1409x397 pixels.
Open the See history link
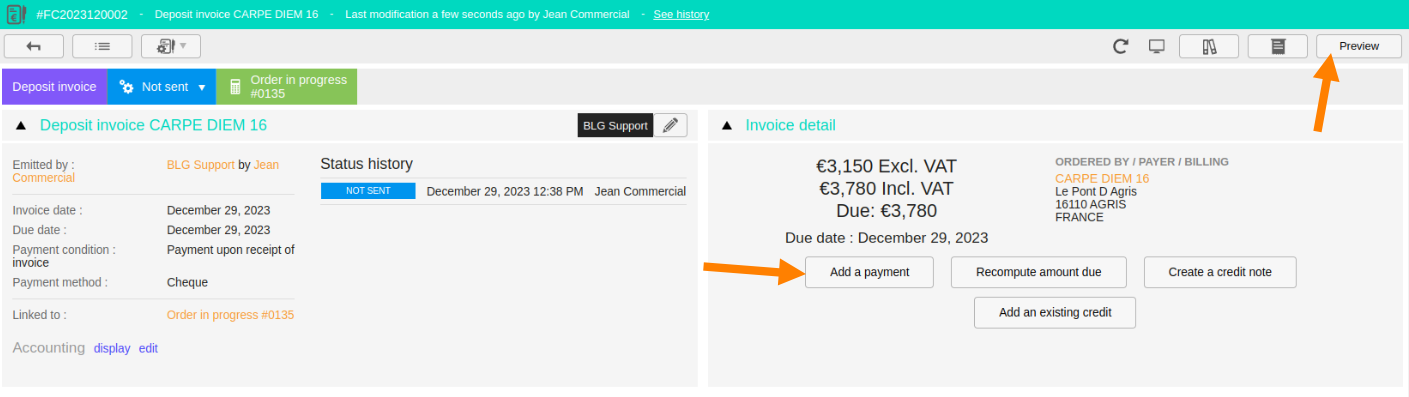pyautogui.click(x=681, y=15)
